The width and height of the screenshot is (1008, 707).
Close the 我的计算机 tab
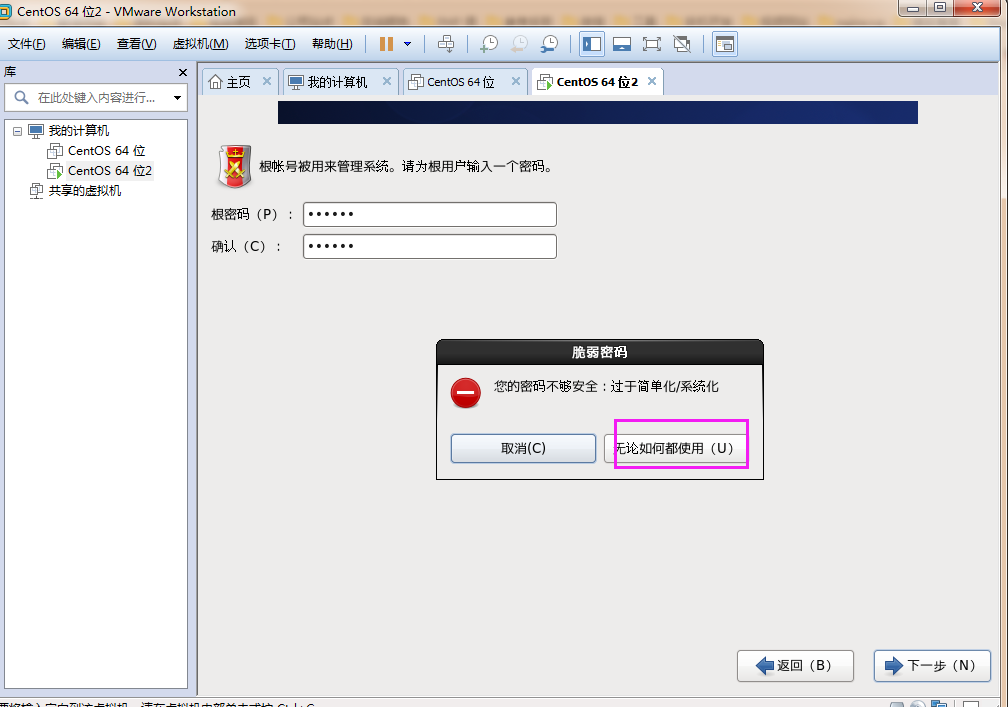[387, 81]
